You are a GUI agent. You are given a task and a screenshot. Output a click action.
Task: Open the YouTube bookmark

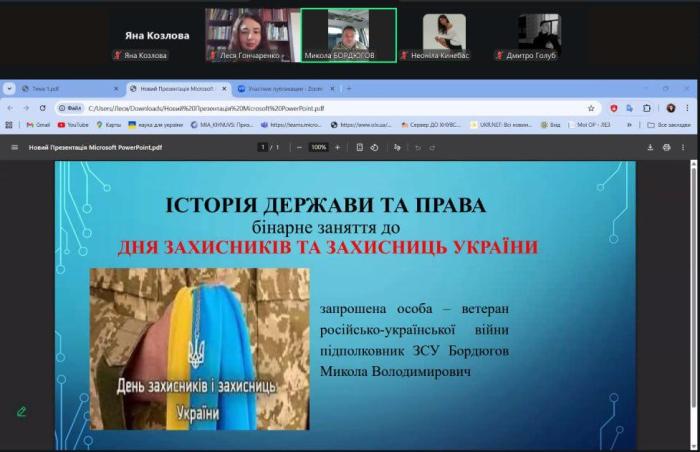(x=74, y=125)
